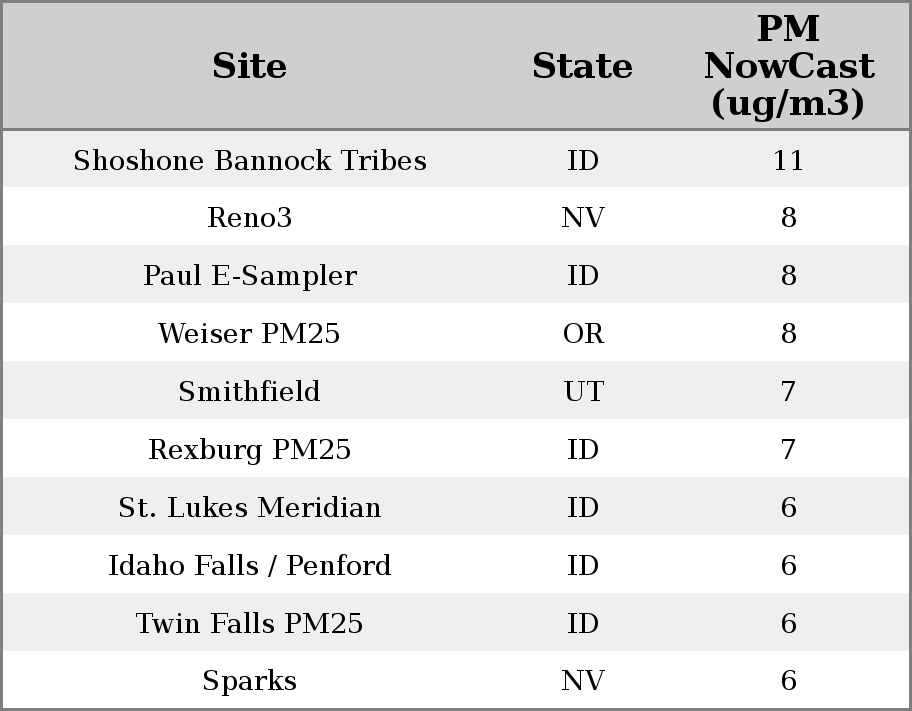This screenshot has width=912, height=711.
Task: Click the UT state cell
Action: point(583,392)
